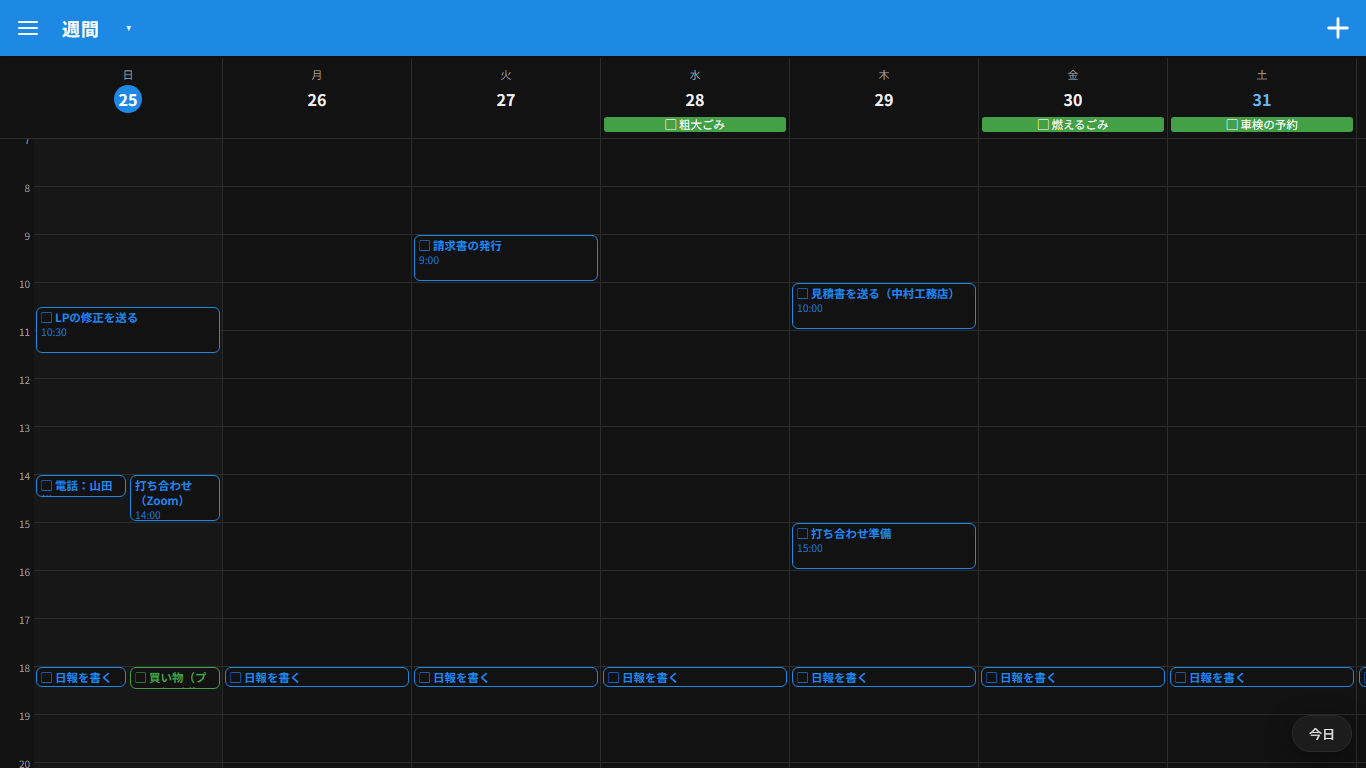
Task: Click the 10:00 time under 見積書を送る
Action: pyautogui.click(x=810, y=309)
